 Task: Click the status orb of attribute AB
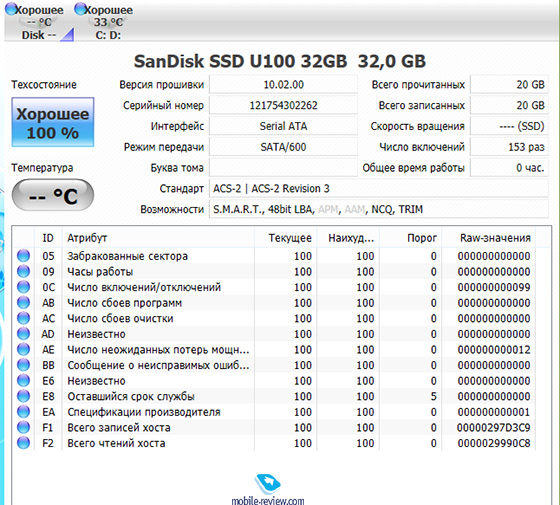coord(24,302)
